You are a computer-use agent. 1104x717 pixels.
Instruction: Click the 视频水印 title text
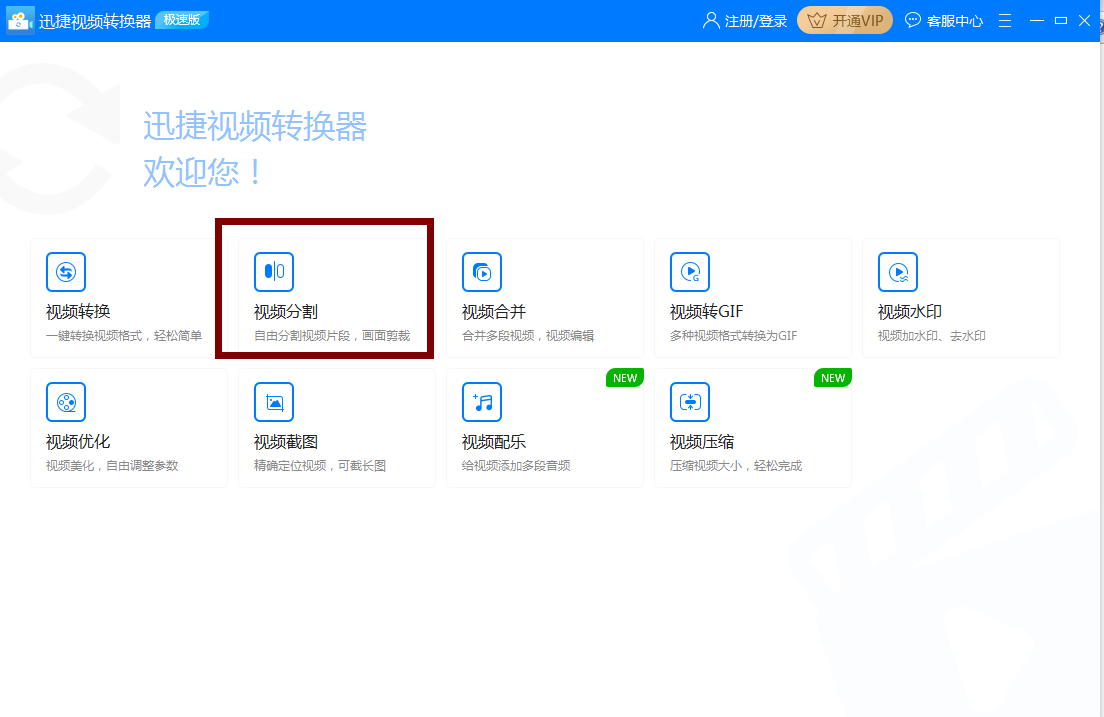point(910,311)
